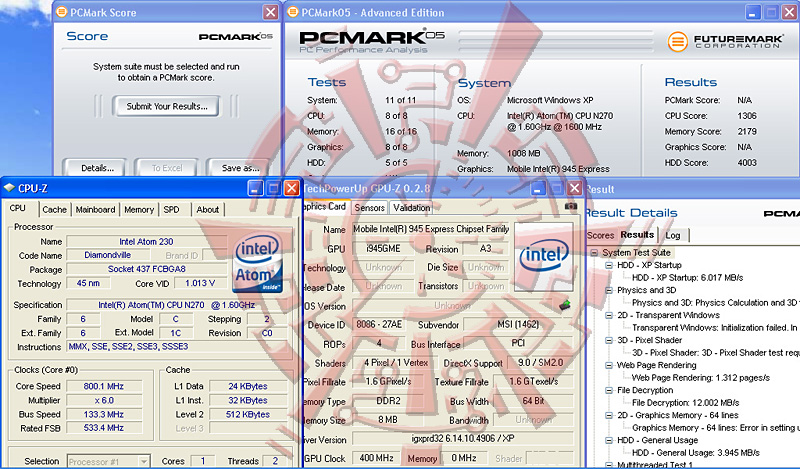Click the CPU-Z title bar icon
This screenshot has height=469, width=800.
tap(9, 188)
